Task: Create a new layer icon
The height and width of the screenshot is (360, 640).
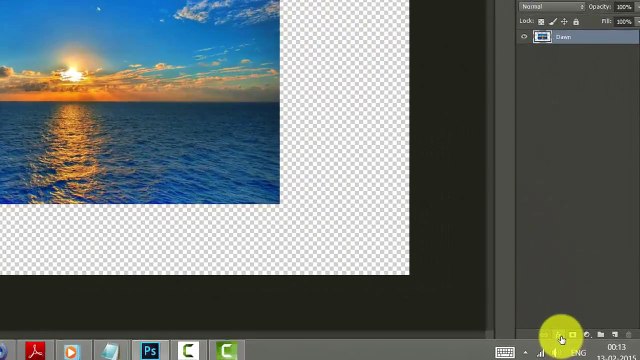Action: [615, 335]
